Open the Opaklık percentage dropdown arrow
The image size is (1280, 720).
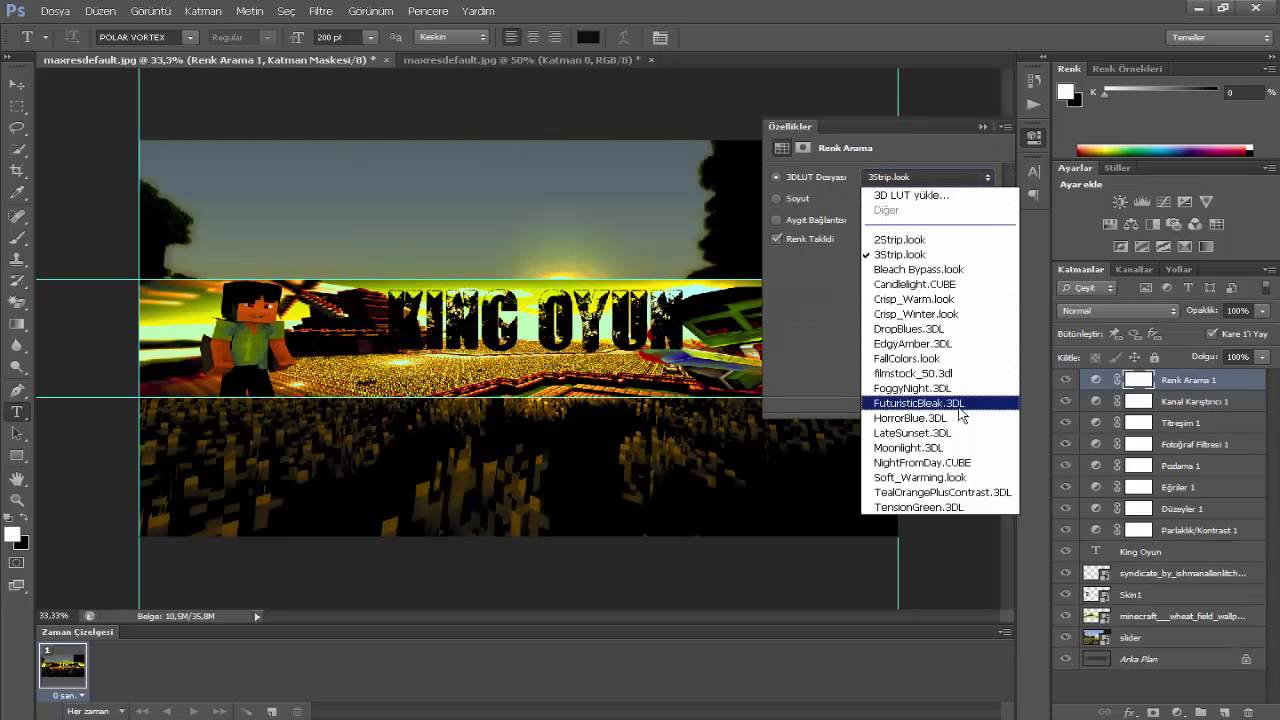pyautogui.click(x=1263, y=311)
